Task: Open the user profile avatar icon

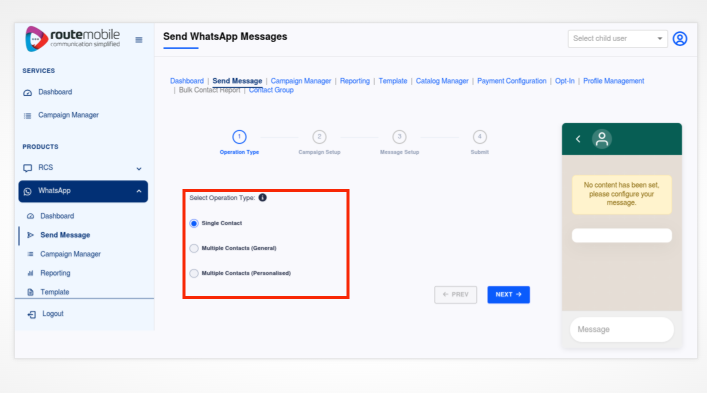Action: coord(679,39)
